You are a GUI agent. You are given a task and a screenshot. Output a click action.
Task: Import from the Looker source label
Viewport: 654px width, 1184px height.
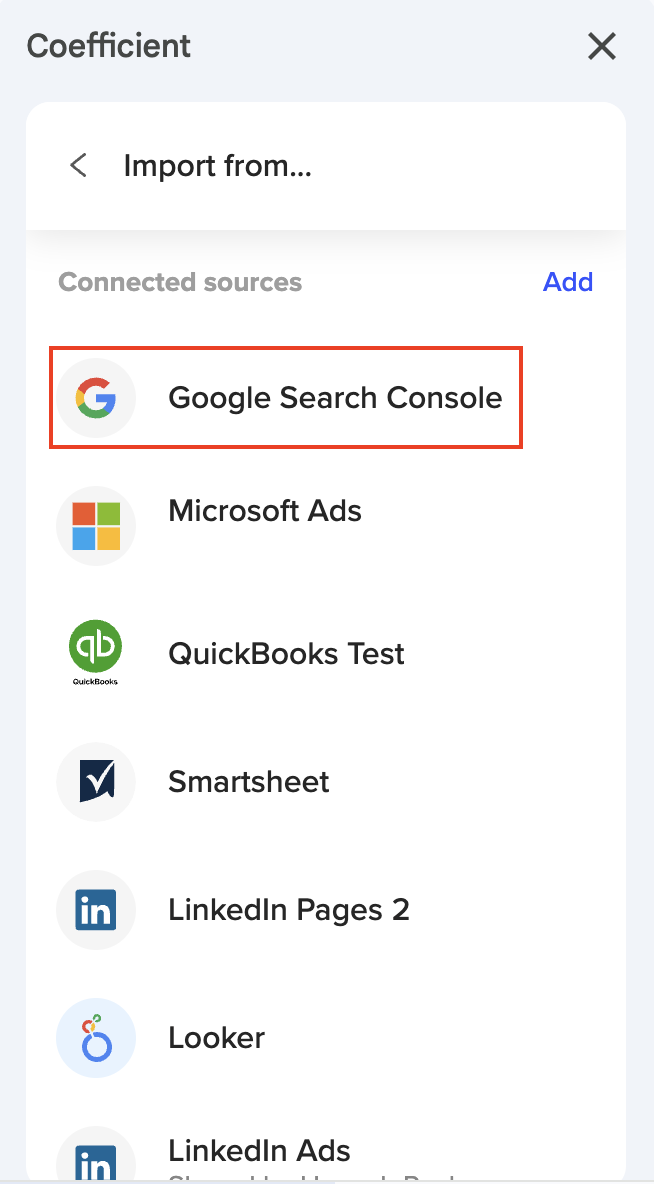[216, 1038]
